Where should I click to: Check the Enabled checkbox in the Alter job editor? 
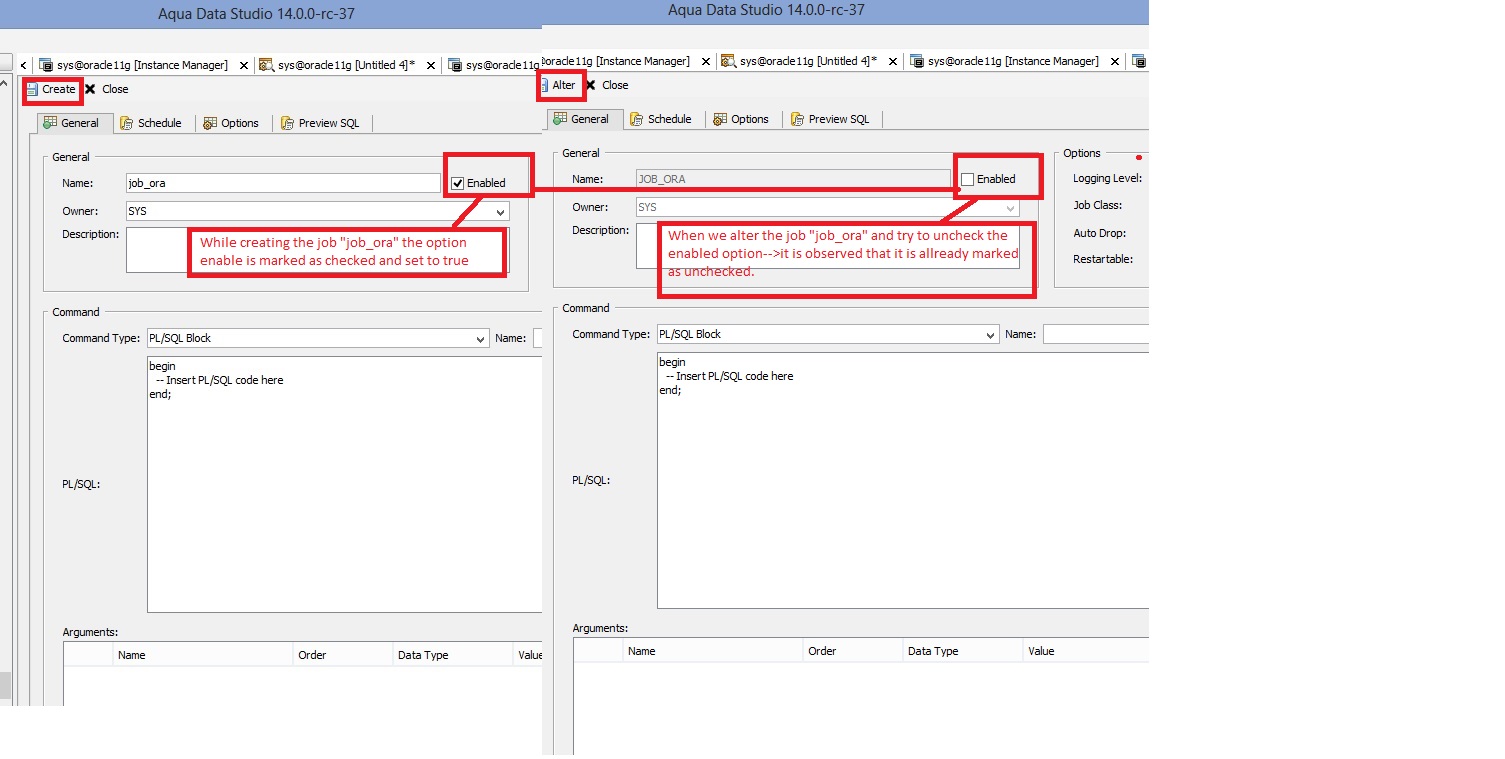(967, 179)
